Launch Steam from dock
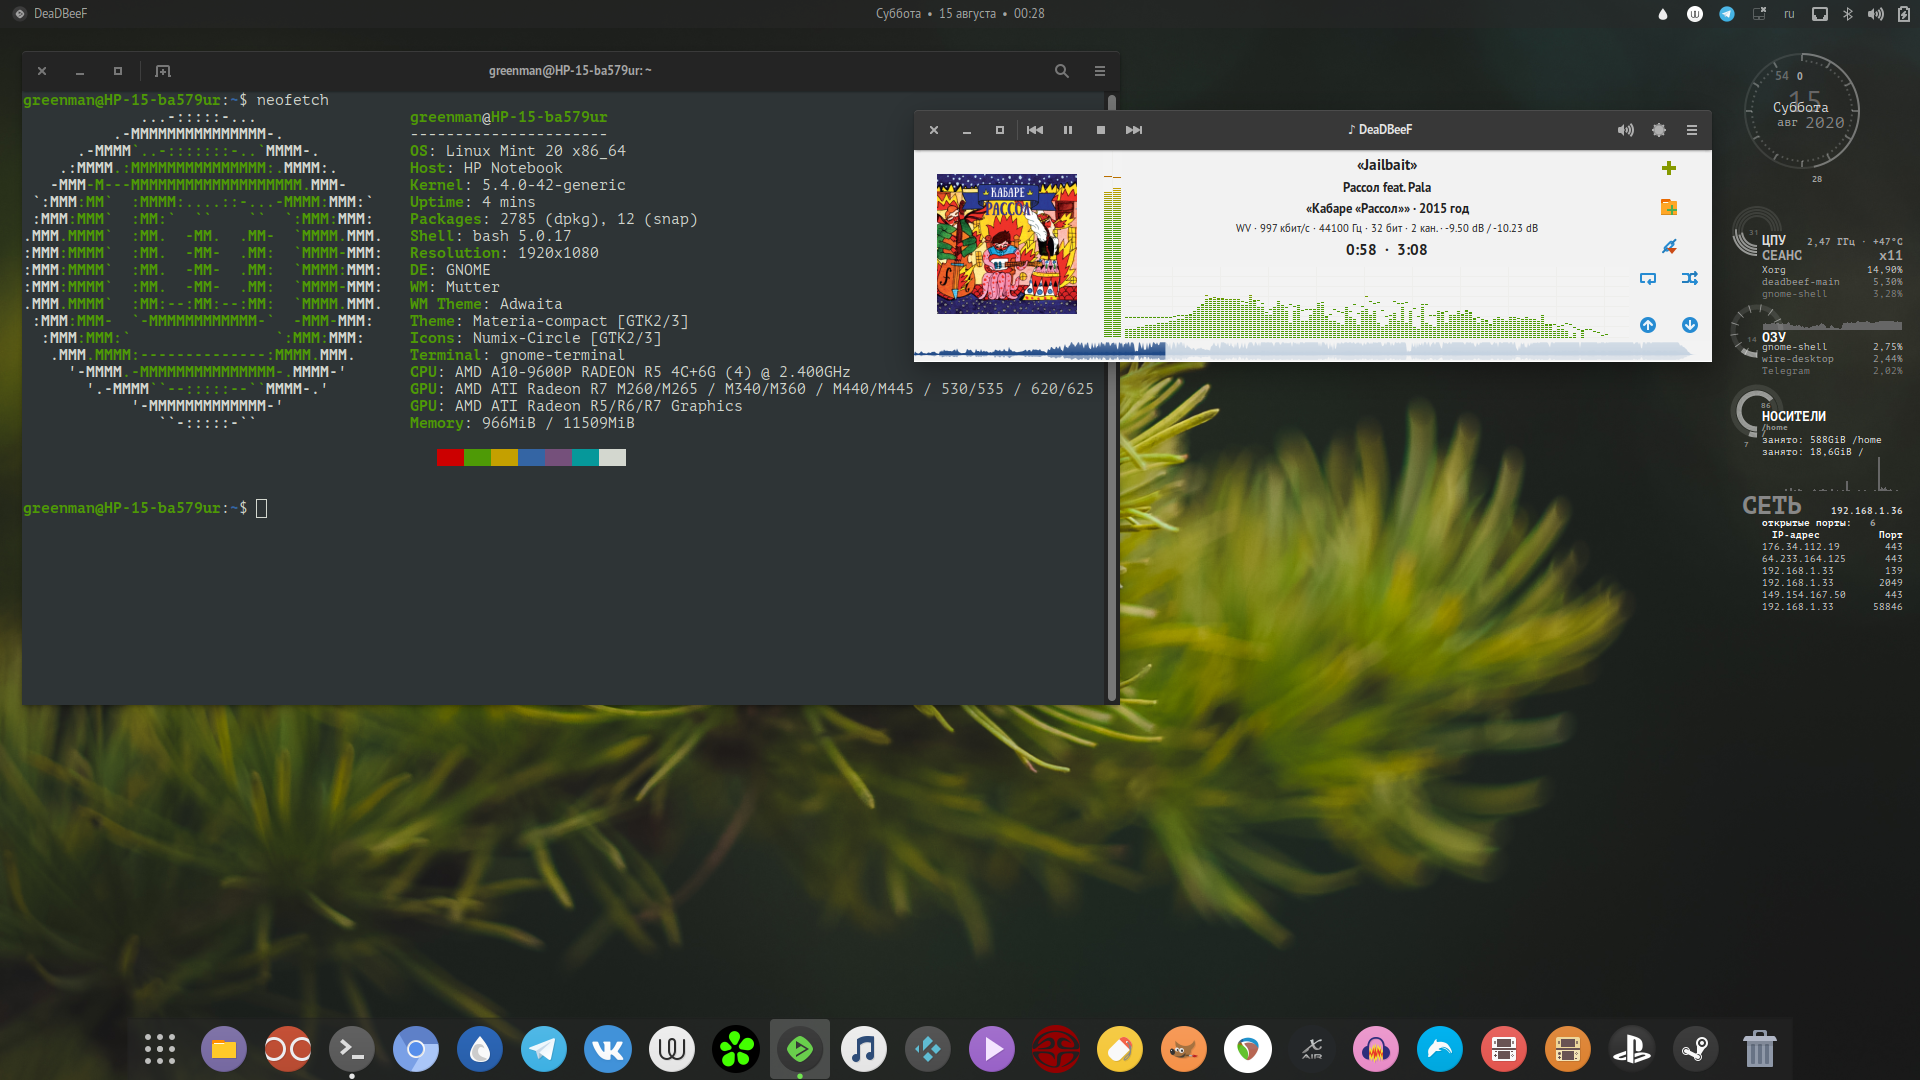Image resolution: width=1920 pixels, height=1080 pixels. click(x=1696, y=1049)
